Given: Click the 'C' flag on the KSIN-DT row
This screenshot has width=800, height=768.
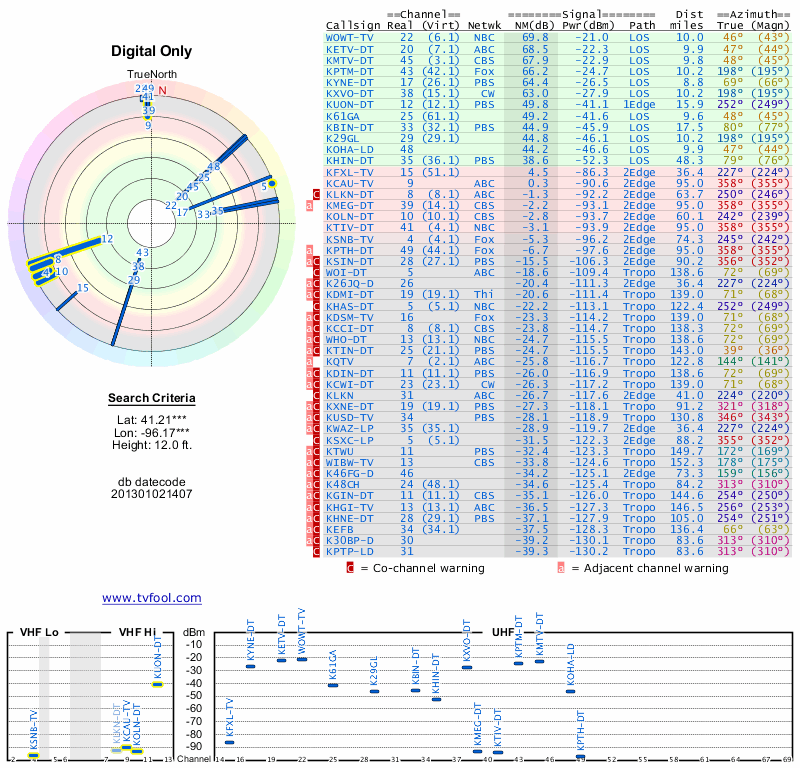Looking at the screenshot, I should [x=316, y=261].
